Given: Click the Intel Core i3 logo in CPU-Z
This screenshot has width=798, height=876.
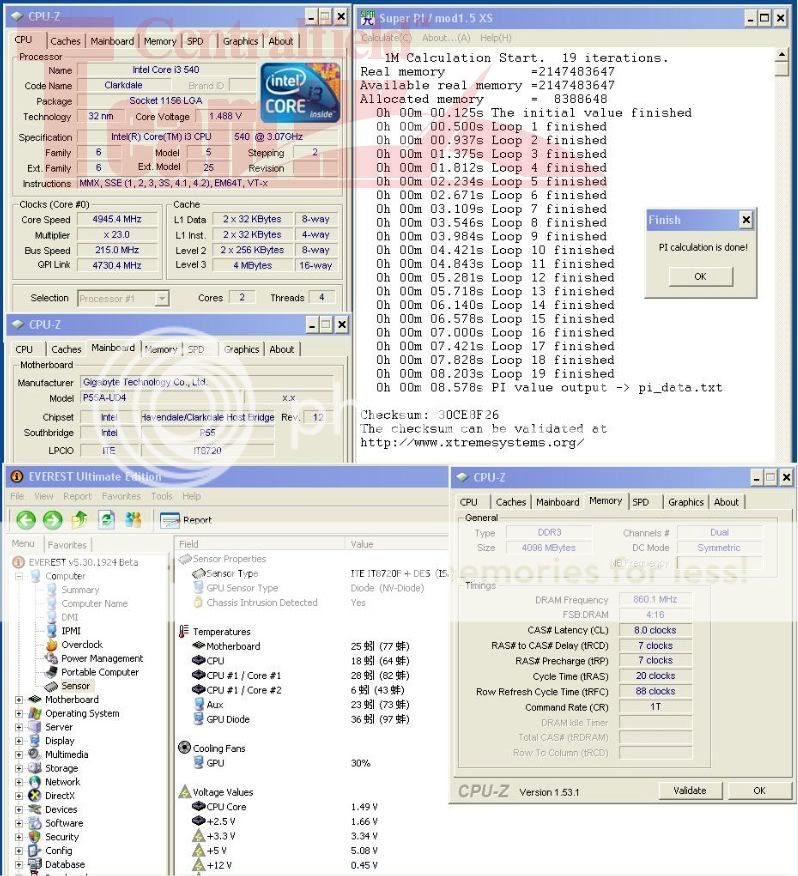Looking at the screenshot, I should point(301,93).
